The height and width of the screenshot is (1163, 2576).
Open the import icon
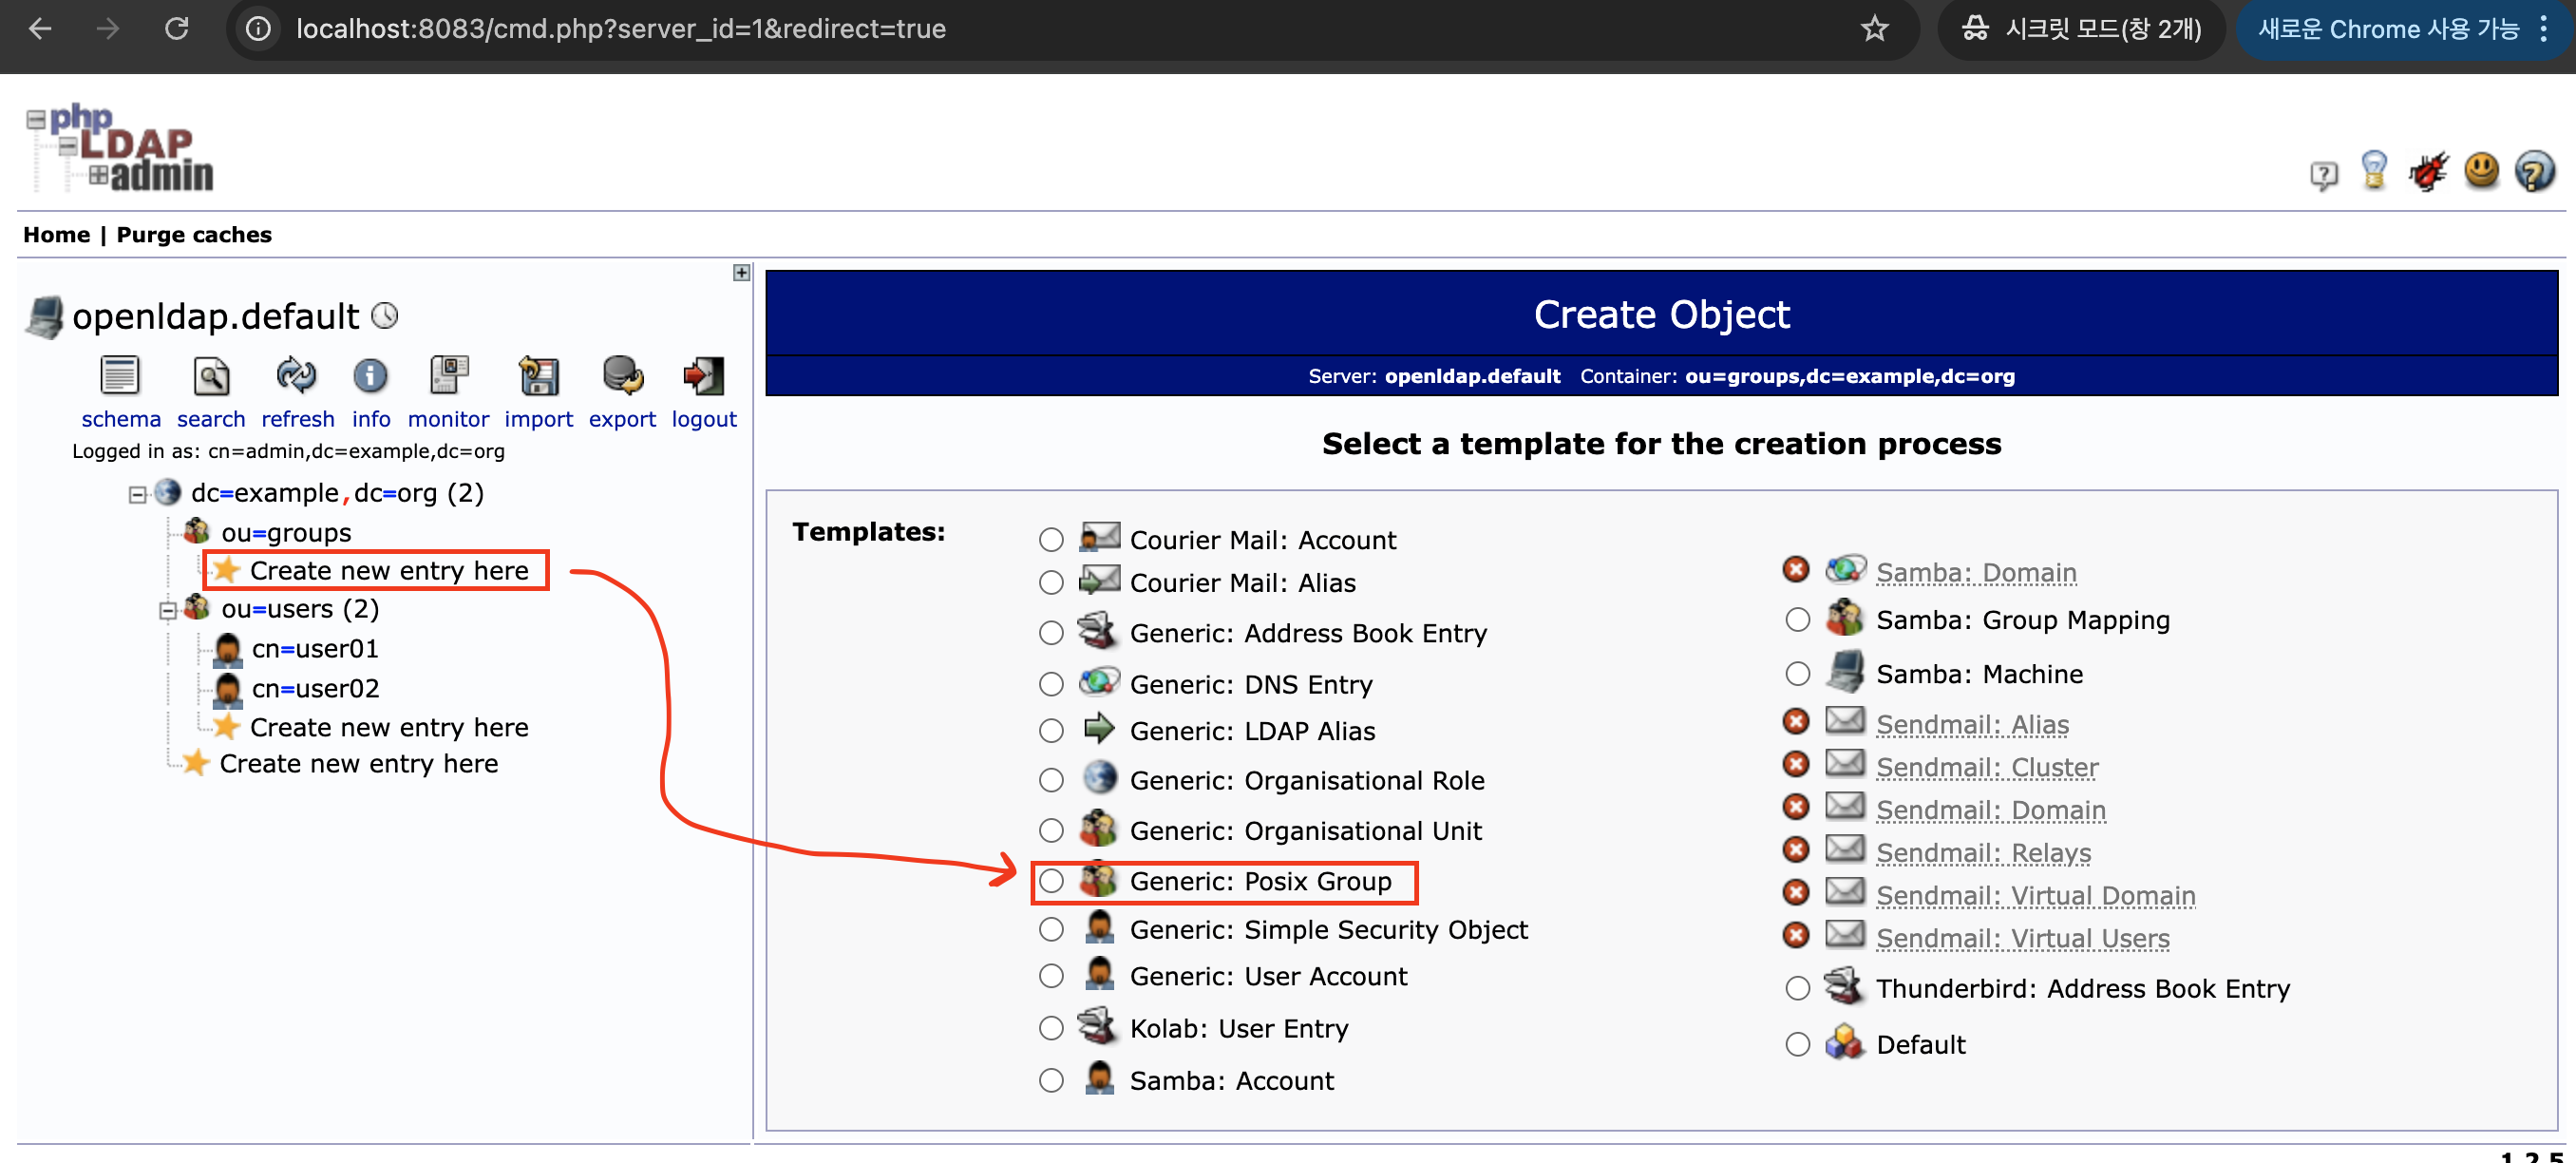(538, 377)
